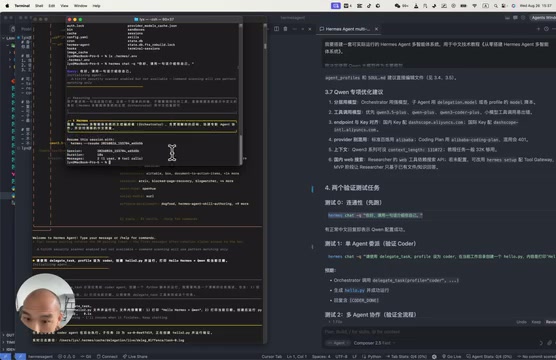Click the split editor layout icon
The height and width of the screenshot is (360, 556).
(276, 29)
